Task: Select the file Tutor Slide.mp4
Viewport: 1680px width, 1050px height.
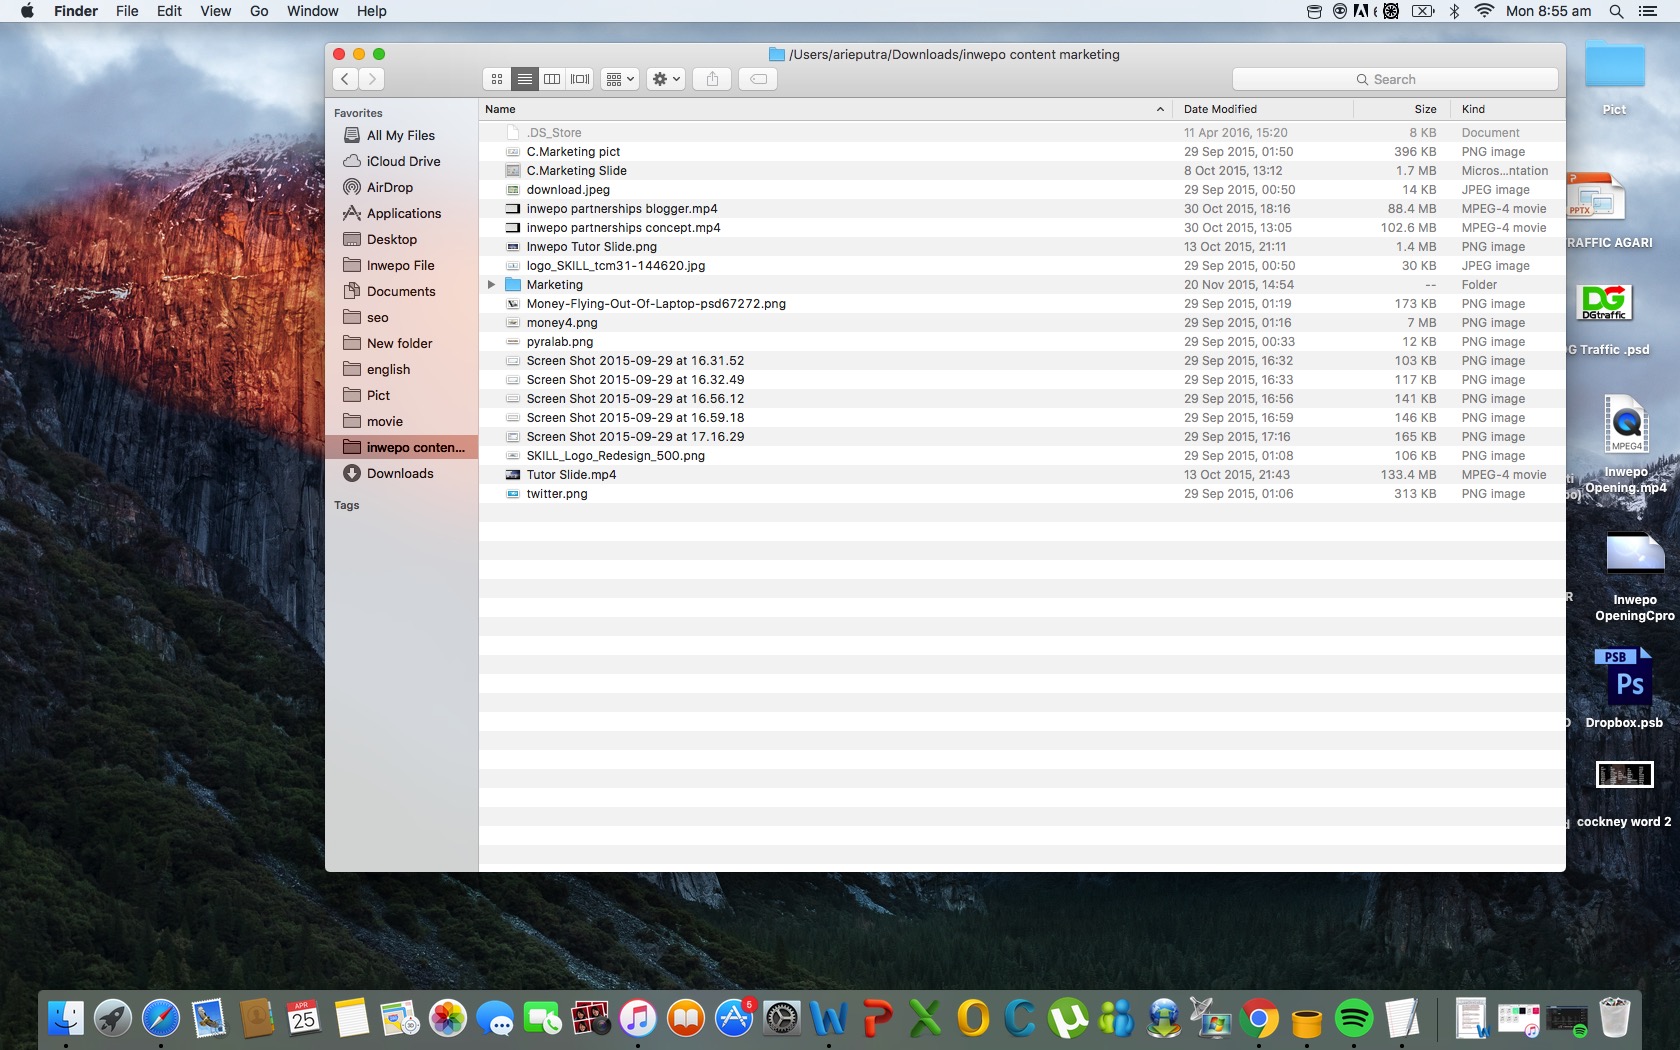Action: (x=1022, y=475)
